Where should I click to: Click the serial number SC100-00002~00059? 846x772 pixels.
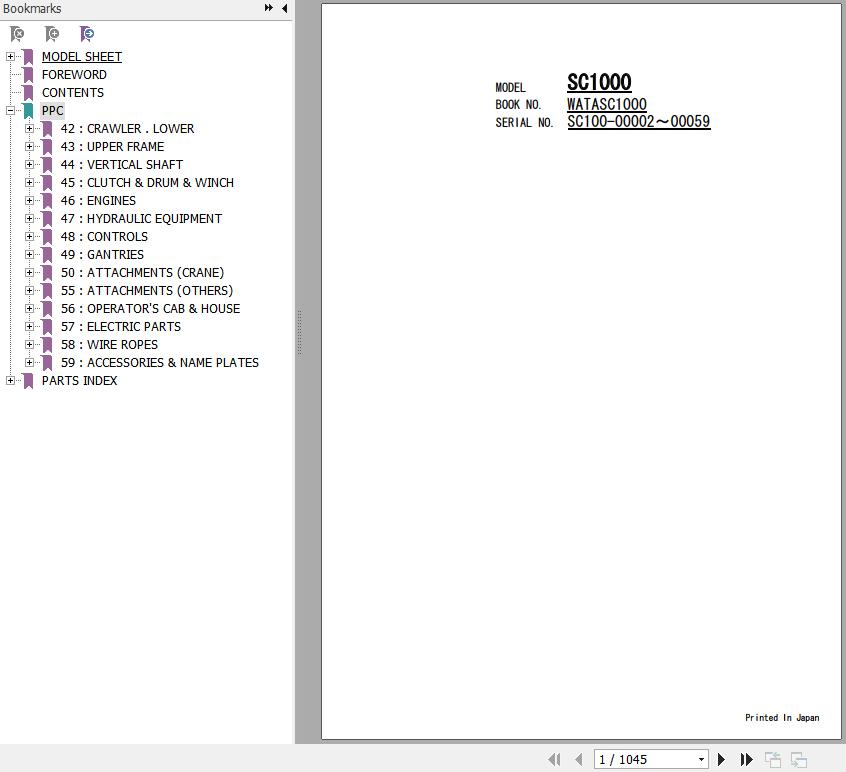click(x=639, y=122)
